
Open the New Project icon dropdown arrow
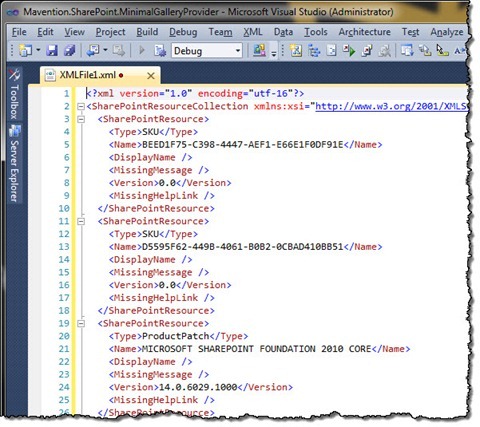(38, 51)
